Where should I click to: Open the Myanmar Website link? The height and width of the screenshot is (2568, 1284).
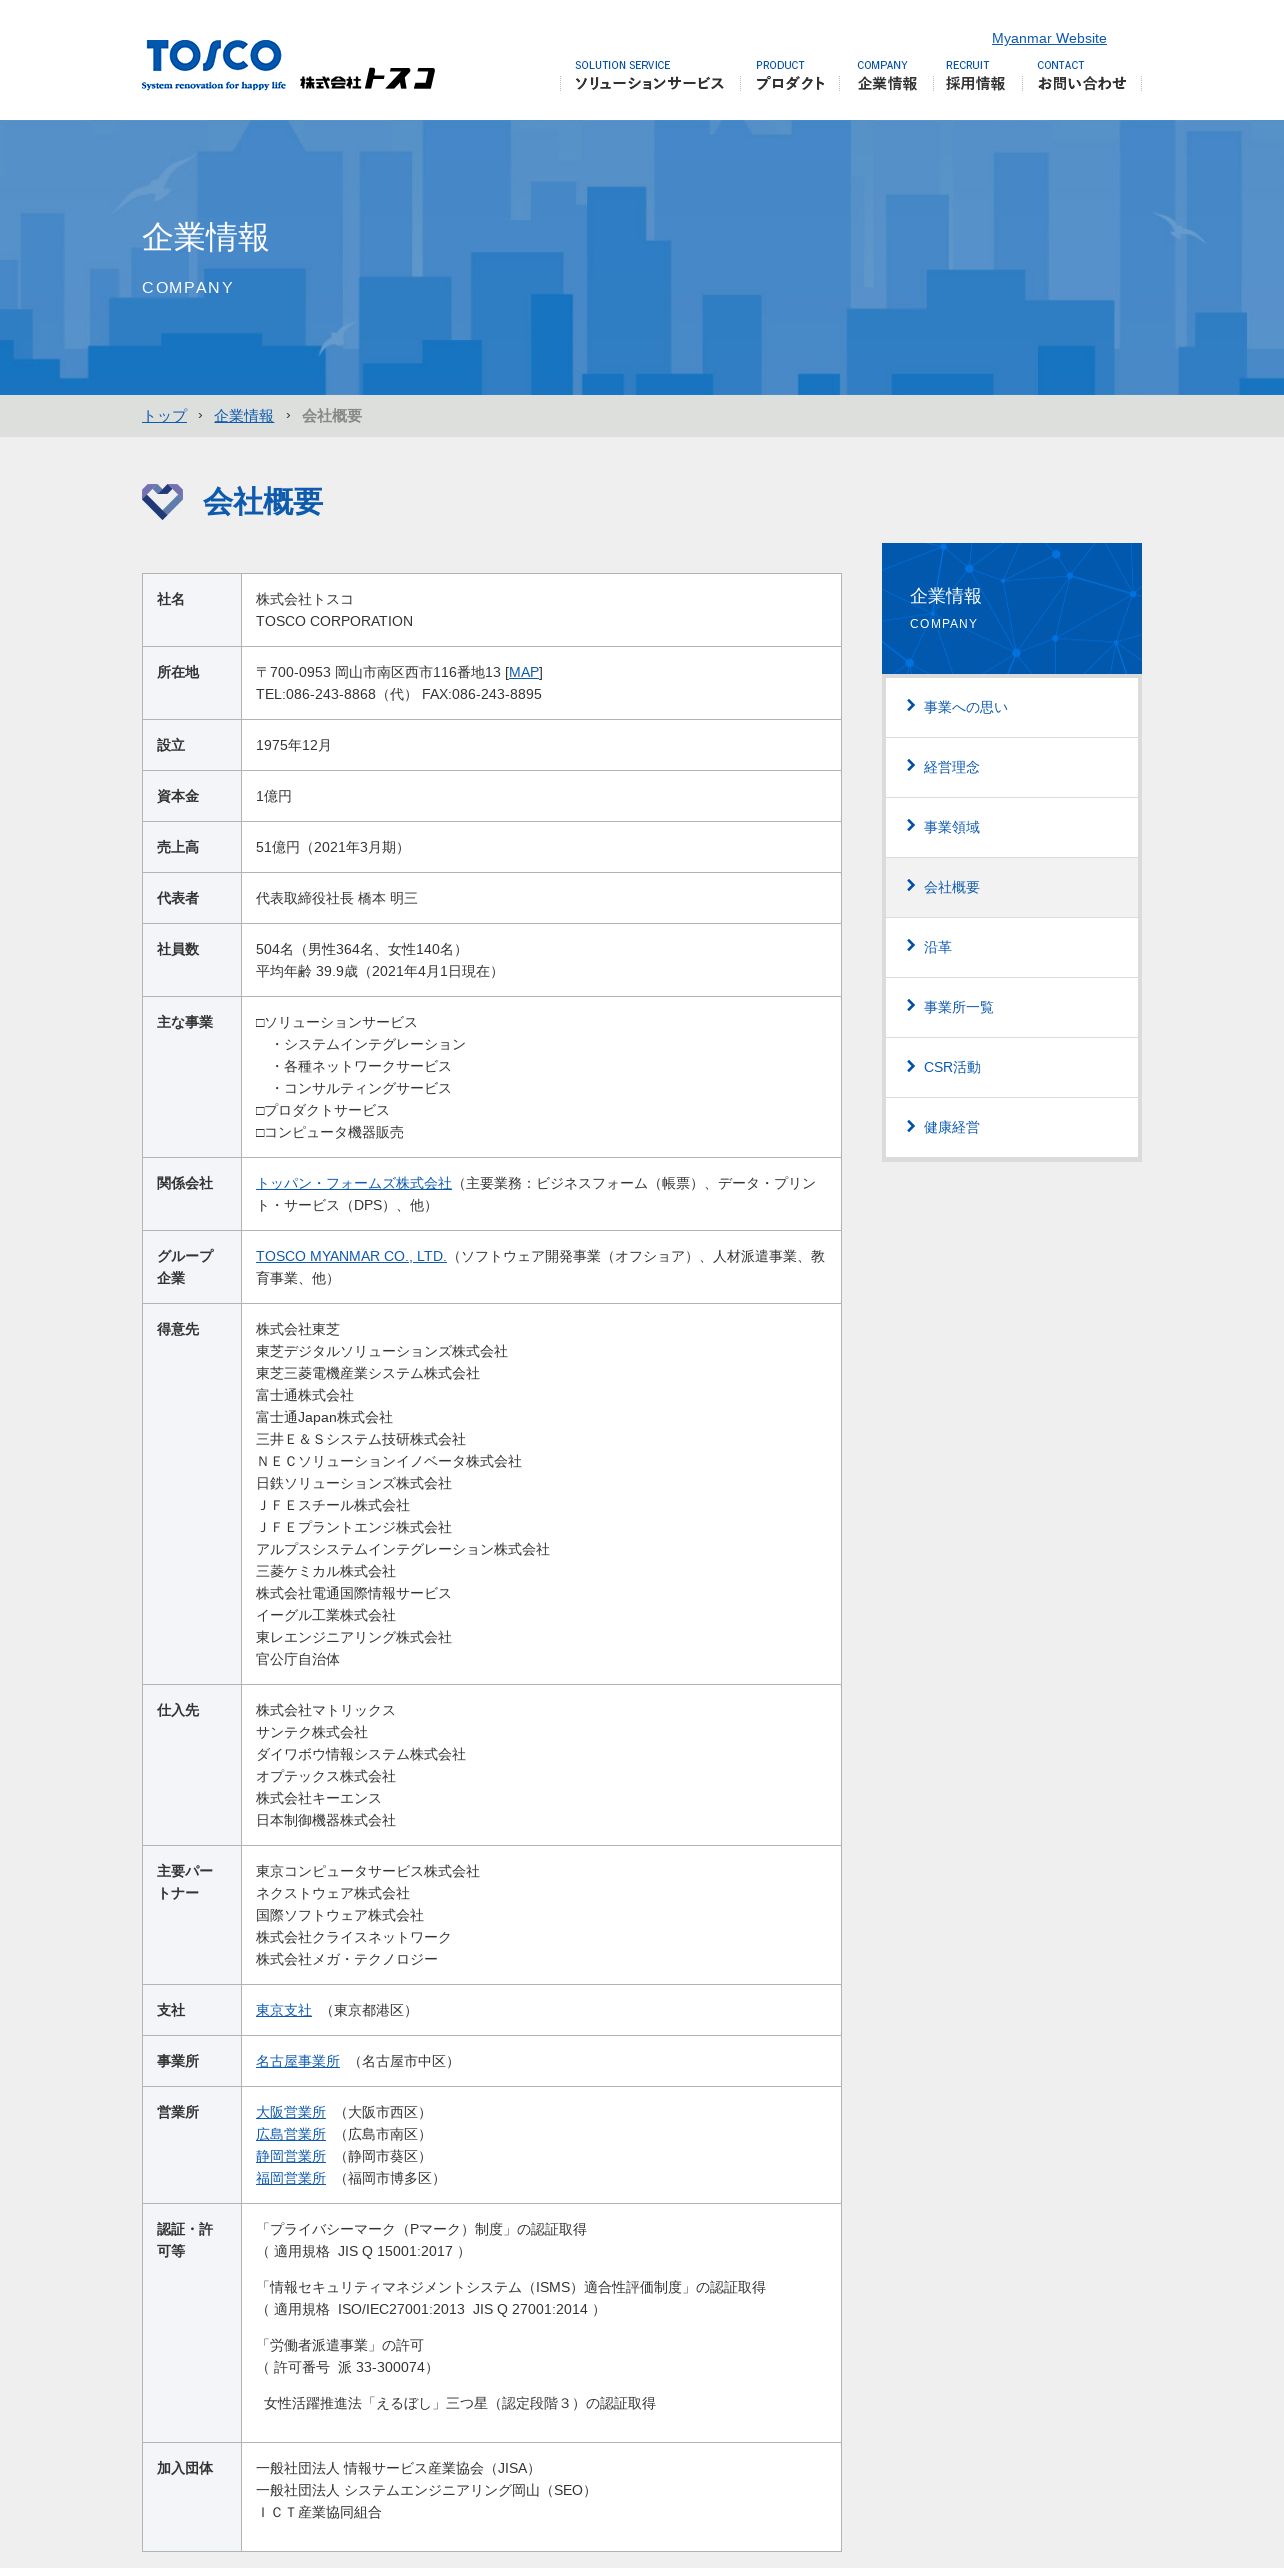1049,38
